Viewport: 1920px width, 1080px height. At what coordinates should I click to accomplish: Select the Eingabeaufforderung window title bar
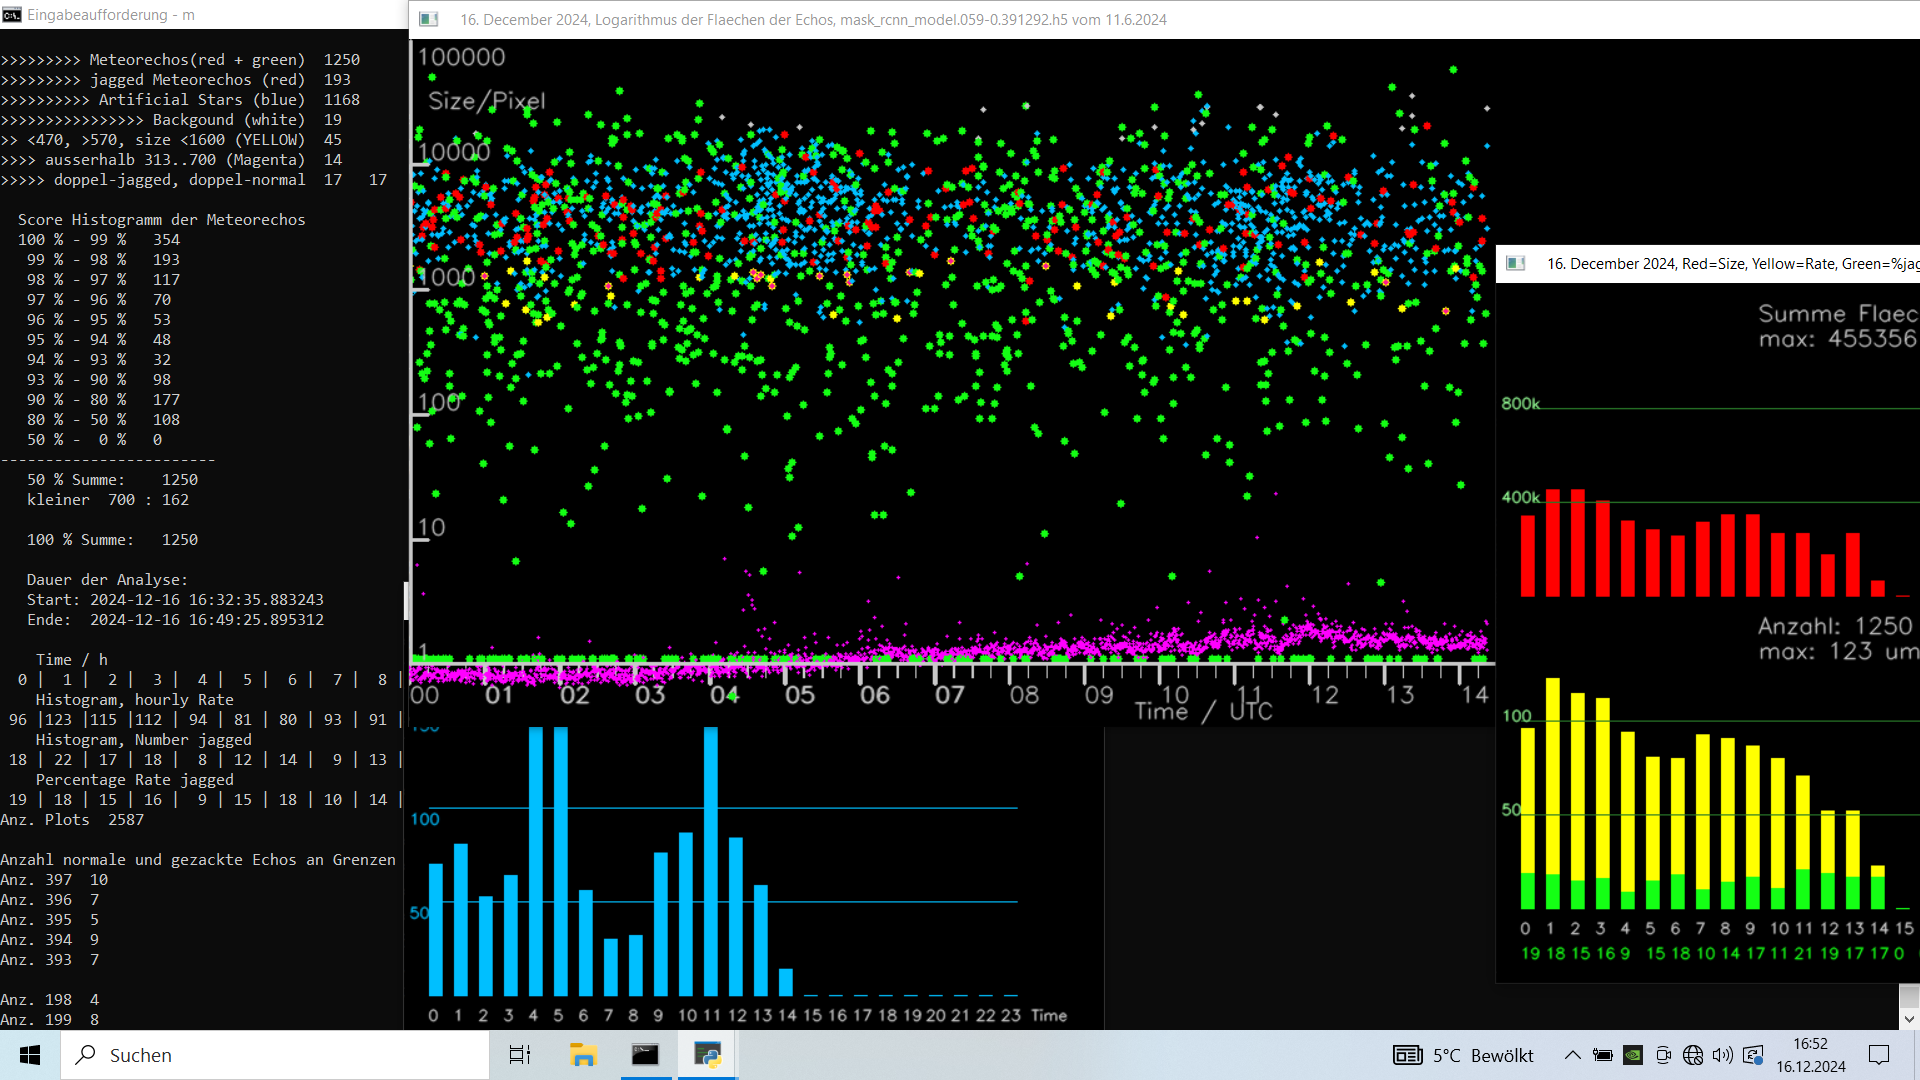[x=204, y=15]
